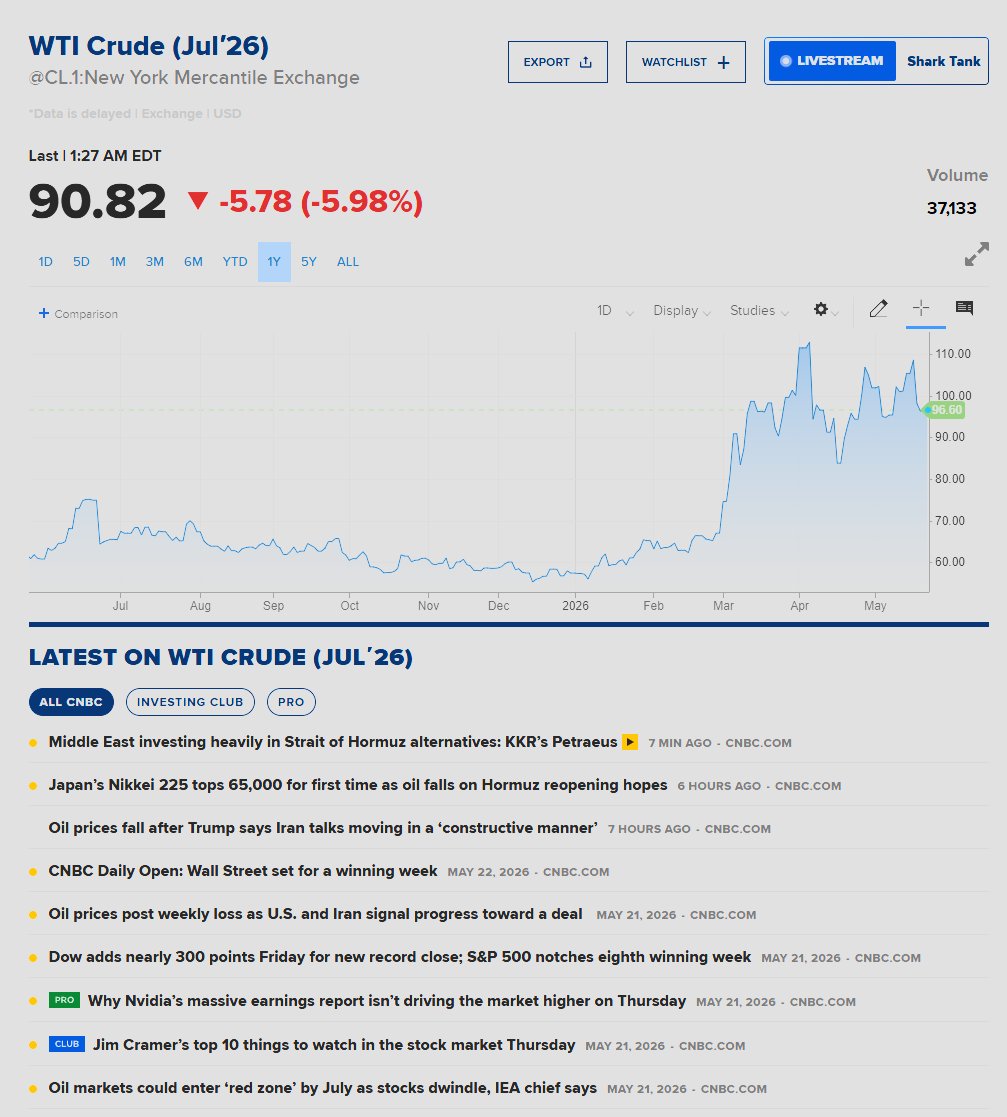Open the KKR's Petraeus Hormuz alternatives article
1007x1117 pixels.
(x=333, y=742)
